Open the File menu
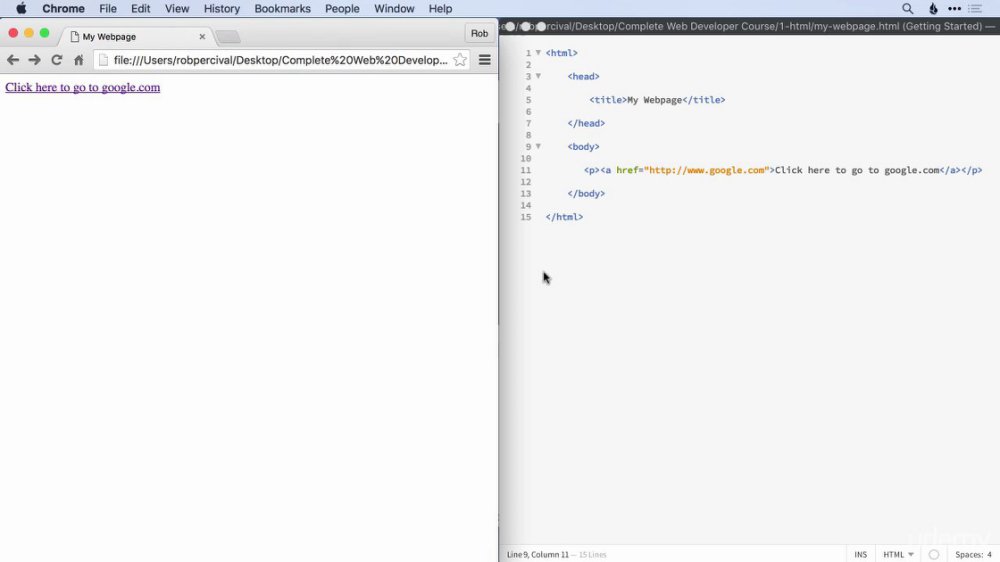 108,9
